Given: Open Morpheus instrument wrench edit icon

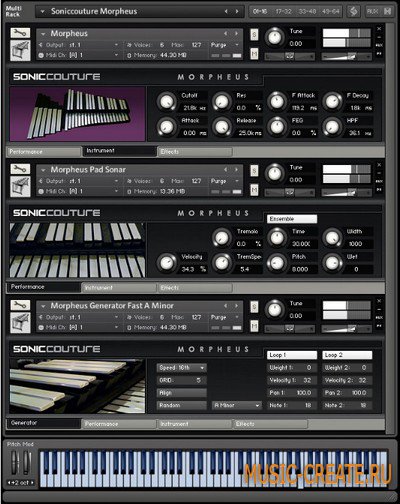Looking at the screenshot, I should coord(20,33).
